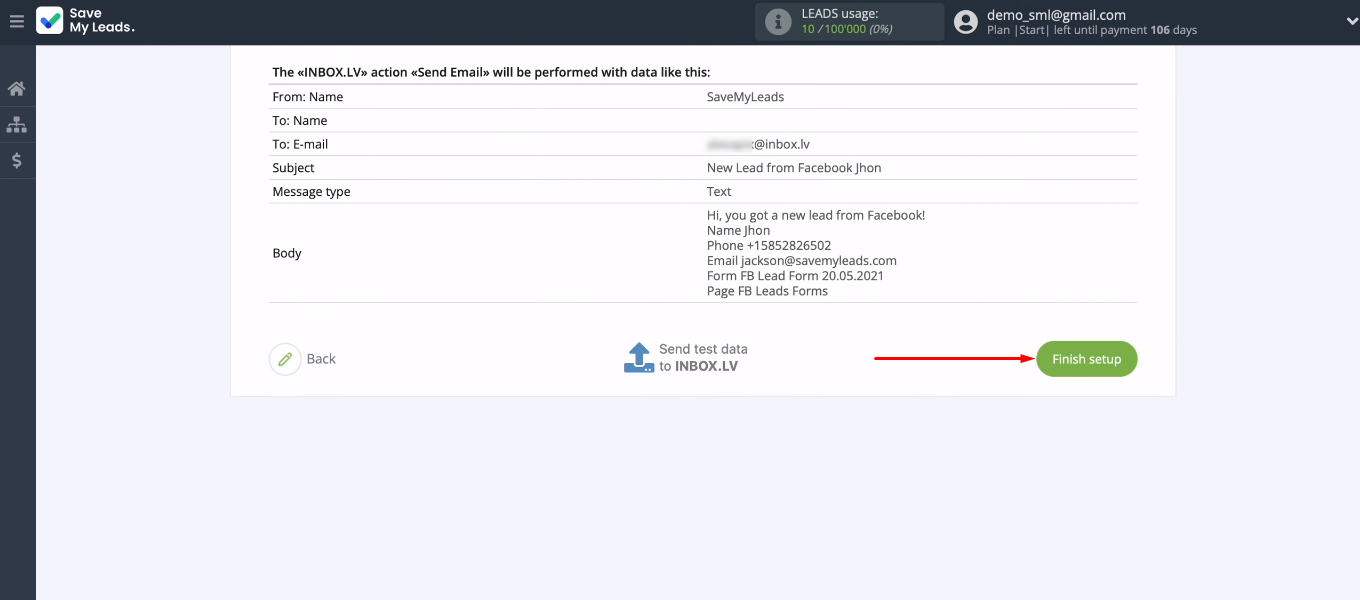Click the demo_sml@gmail.com account email
1360x600 pixels.
coord(1056,15)
